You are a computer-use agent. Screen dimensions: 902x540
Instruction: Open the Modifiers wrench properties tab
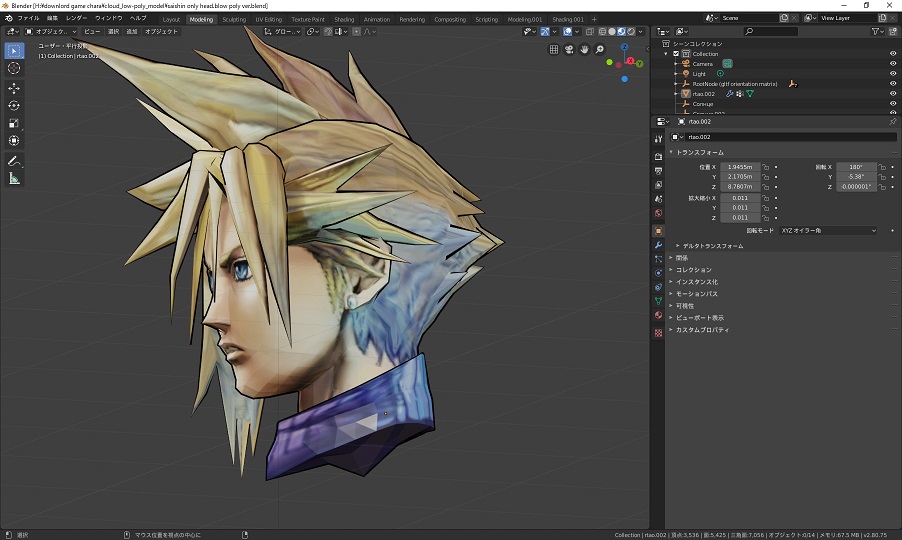(658, 245)
